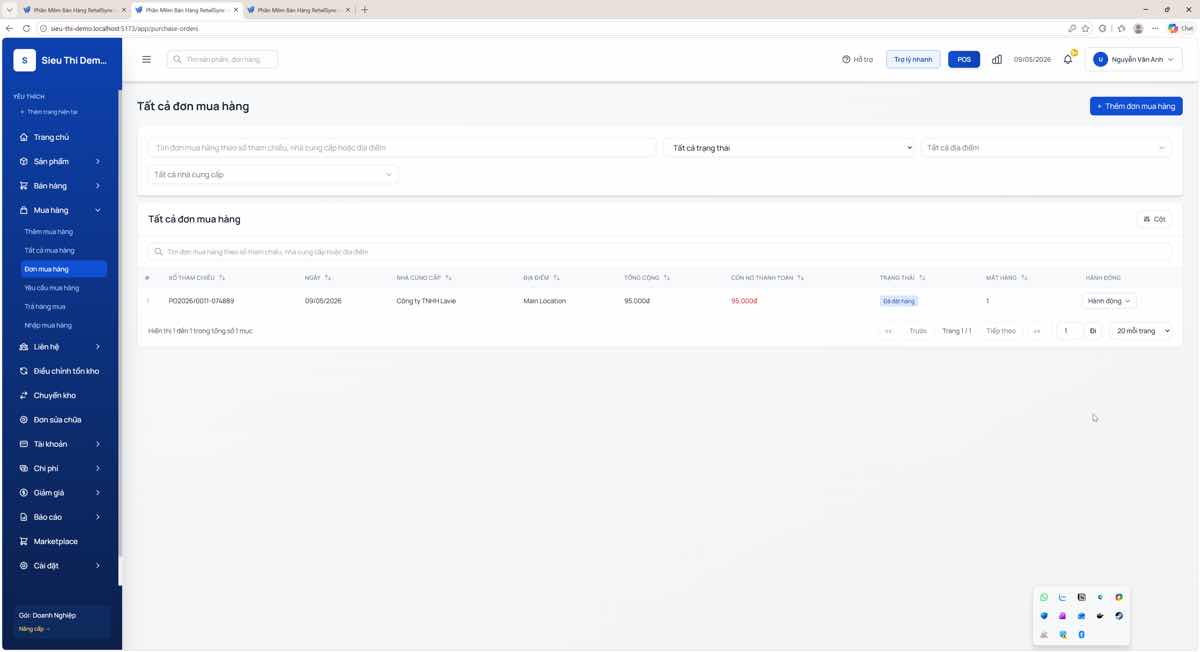The width and height of the screenshot is (1200, 652).
Task: Click supplier Công ty TNHH Lavie
Action: (426, 301)
